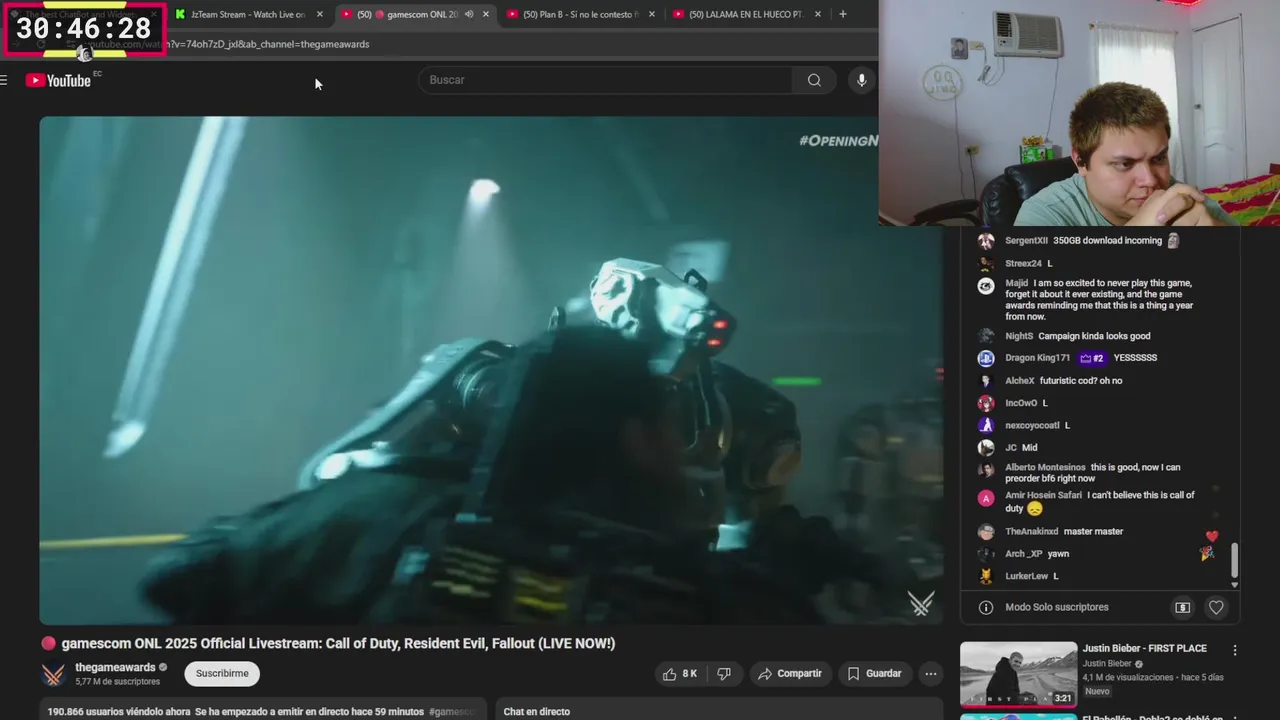Open a new browser tab with plus

coord(843,14)
